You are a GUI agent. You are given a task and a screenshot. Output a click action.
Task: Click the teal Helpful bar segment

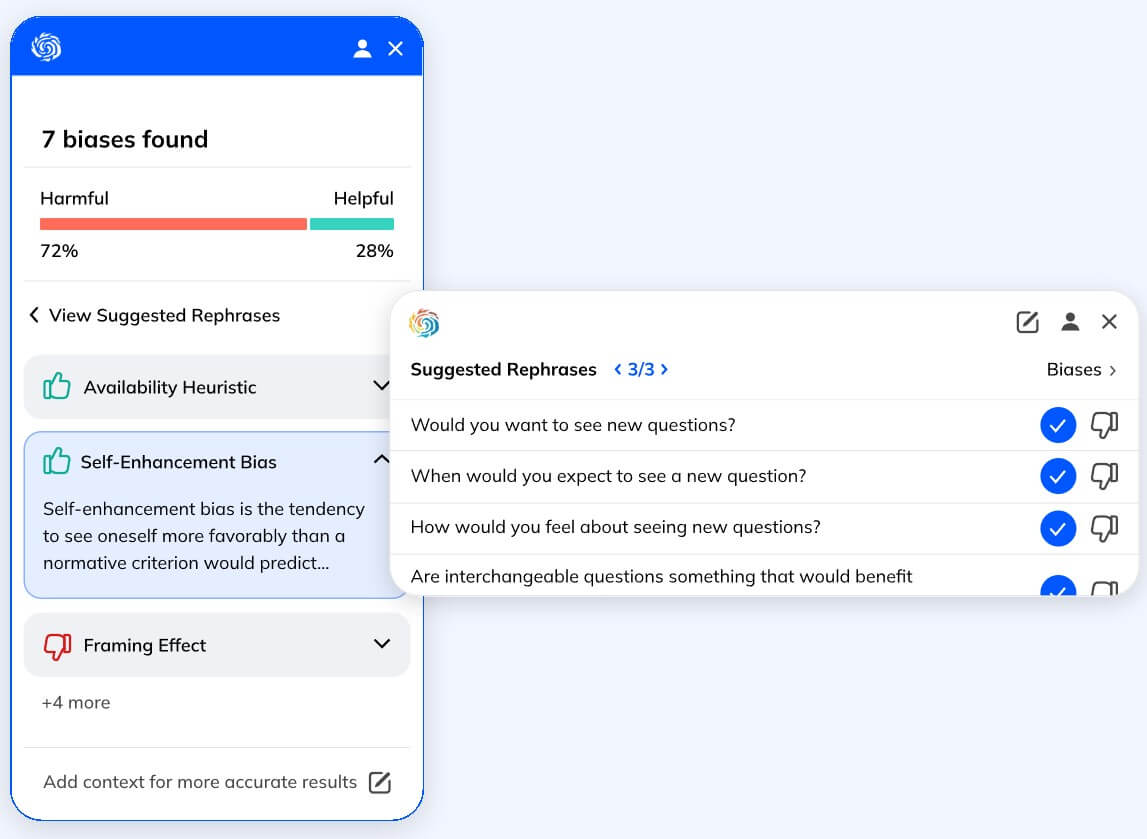352,224
